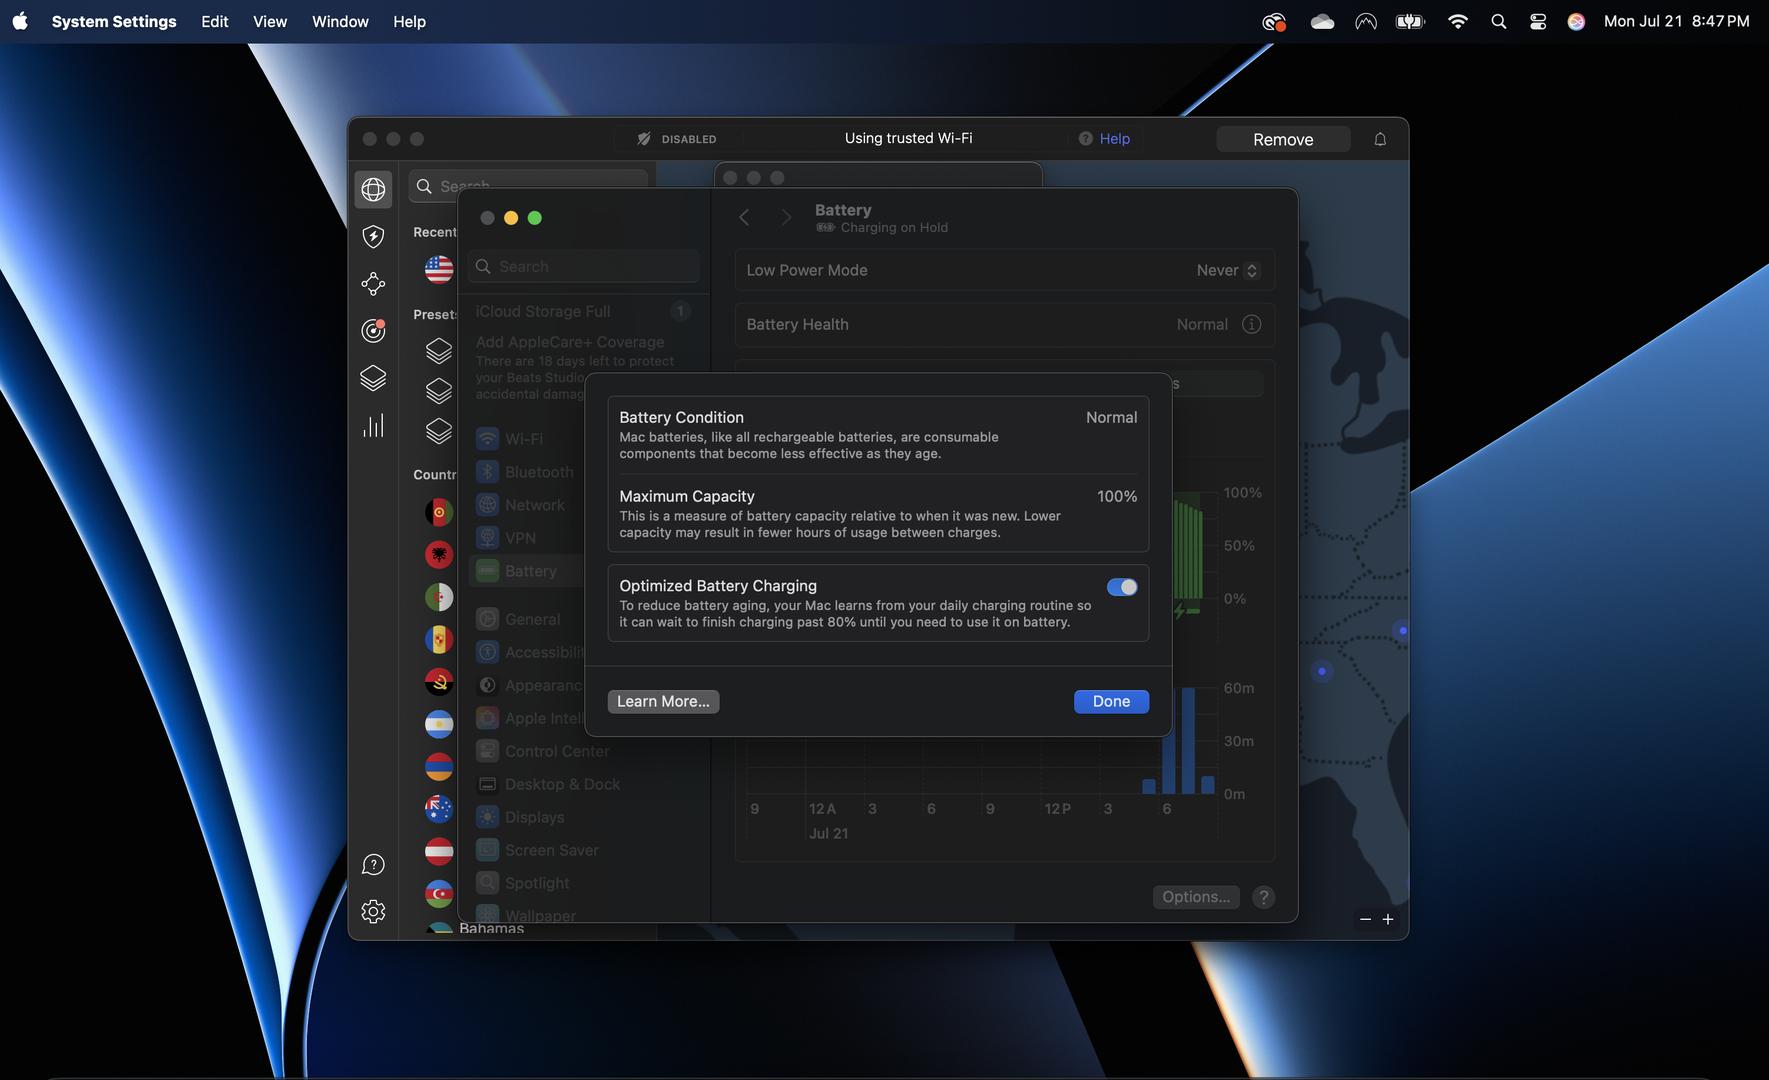
Task: Select the Andorra flag in country list
Action: point(439,639)
